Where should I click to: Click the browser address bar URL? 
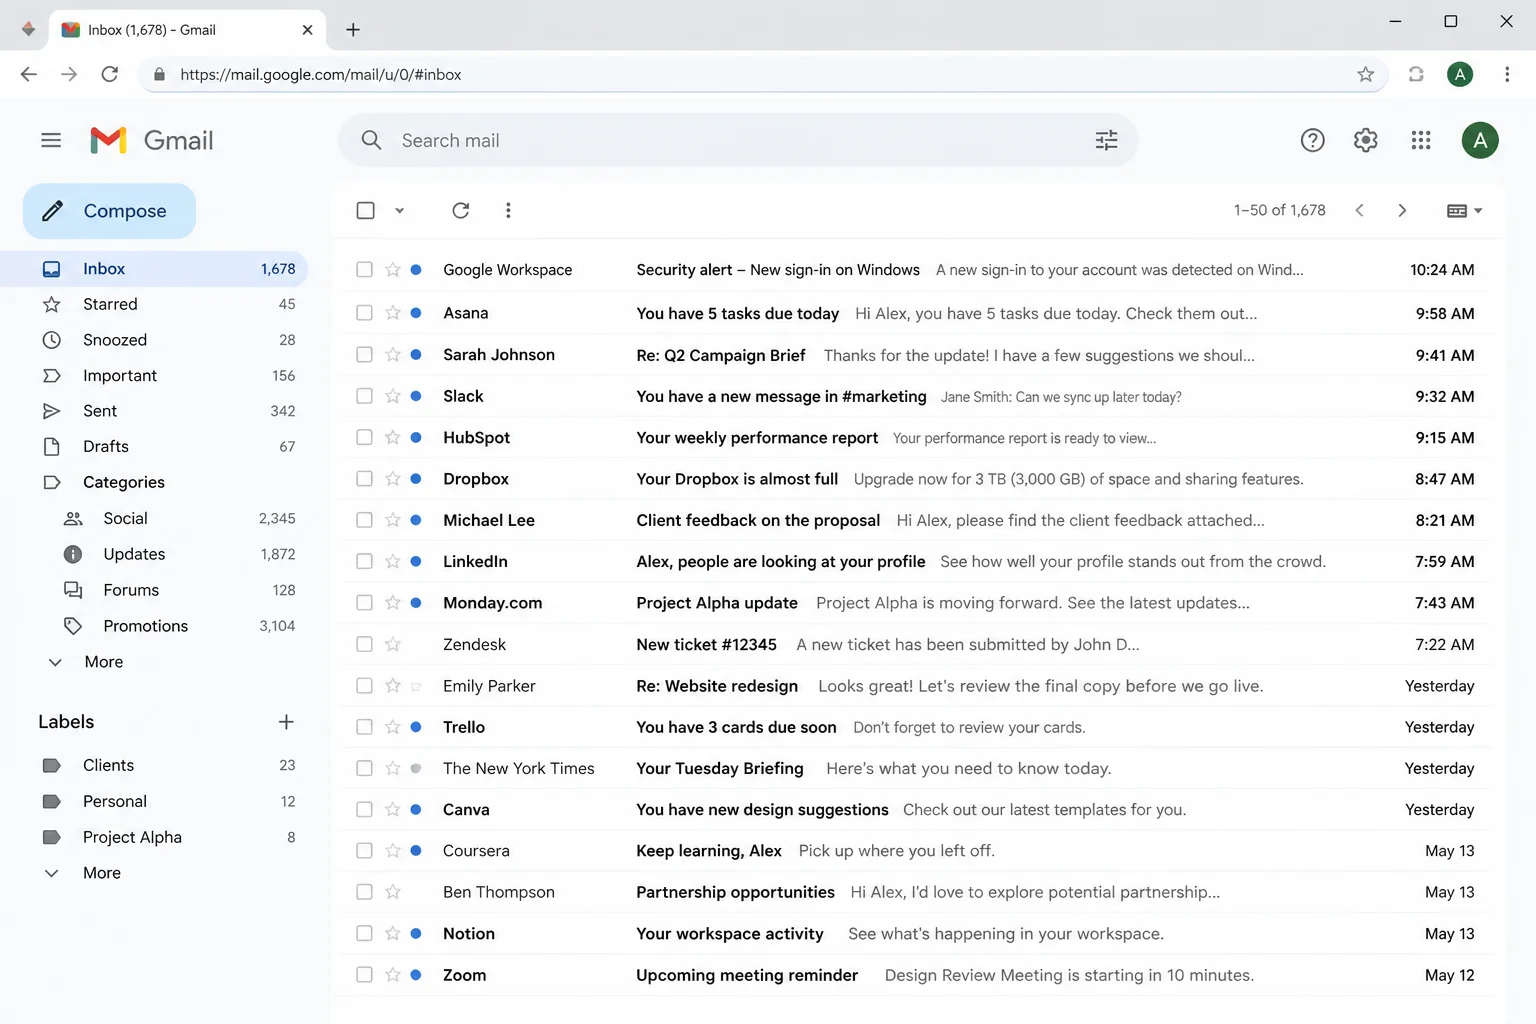(x=321, y=74)
